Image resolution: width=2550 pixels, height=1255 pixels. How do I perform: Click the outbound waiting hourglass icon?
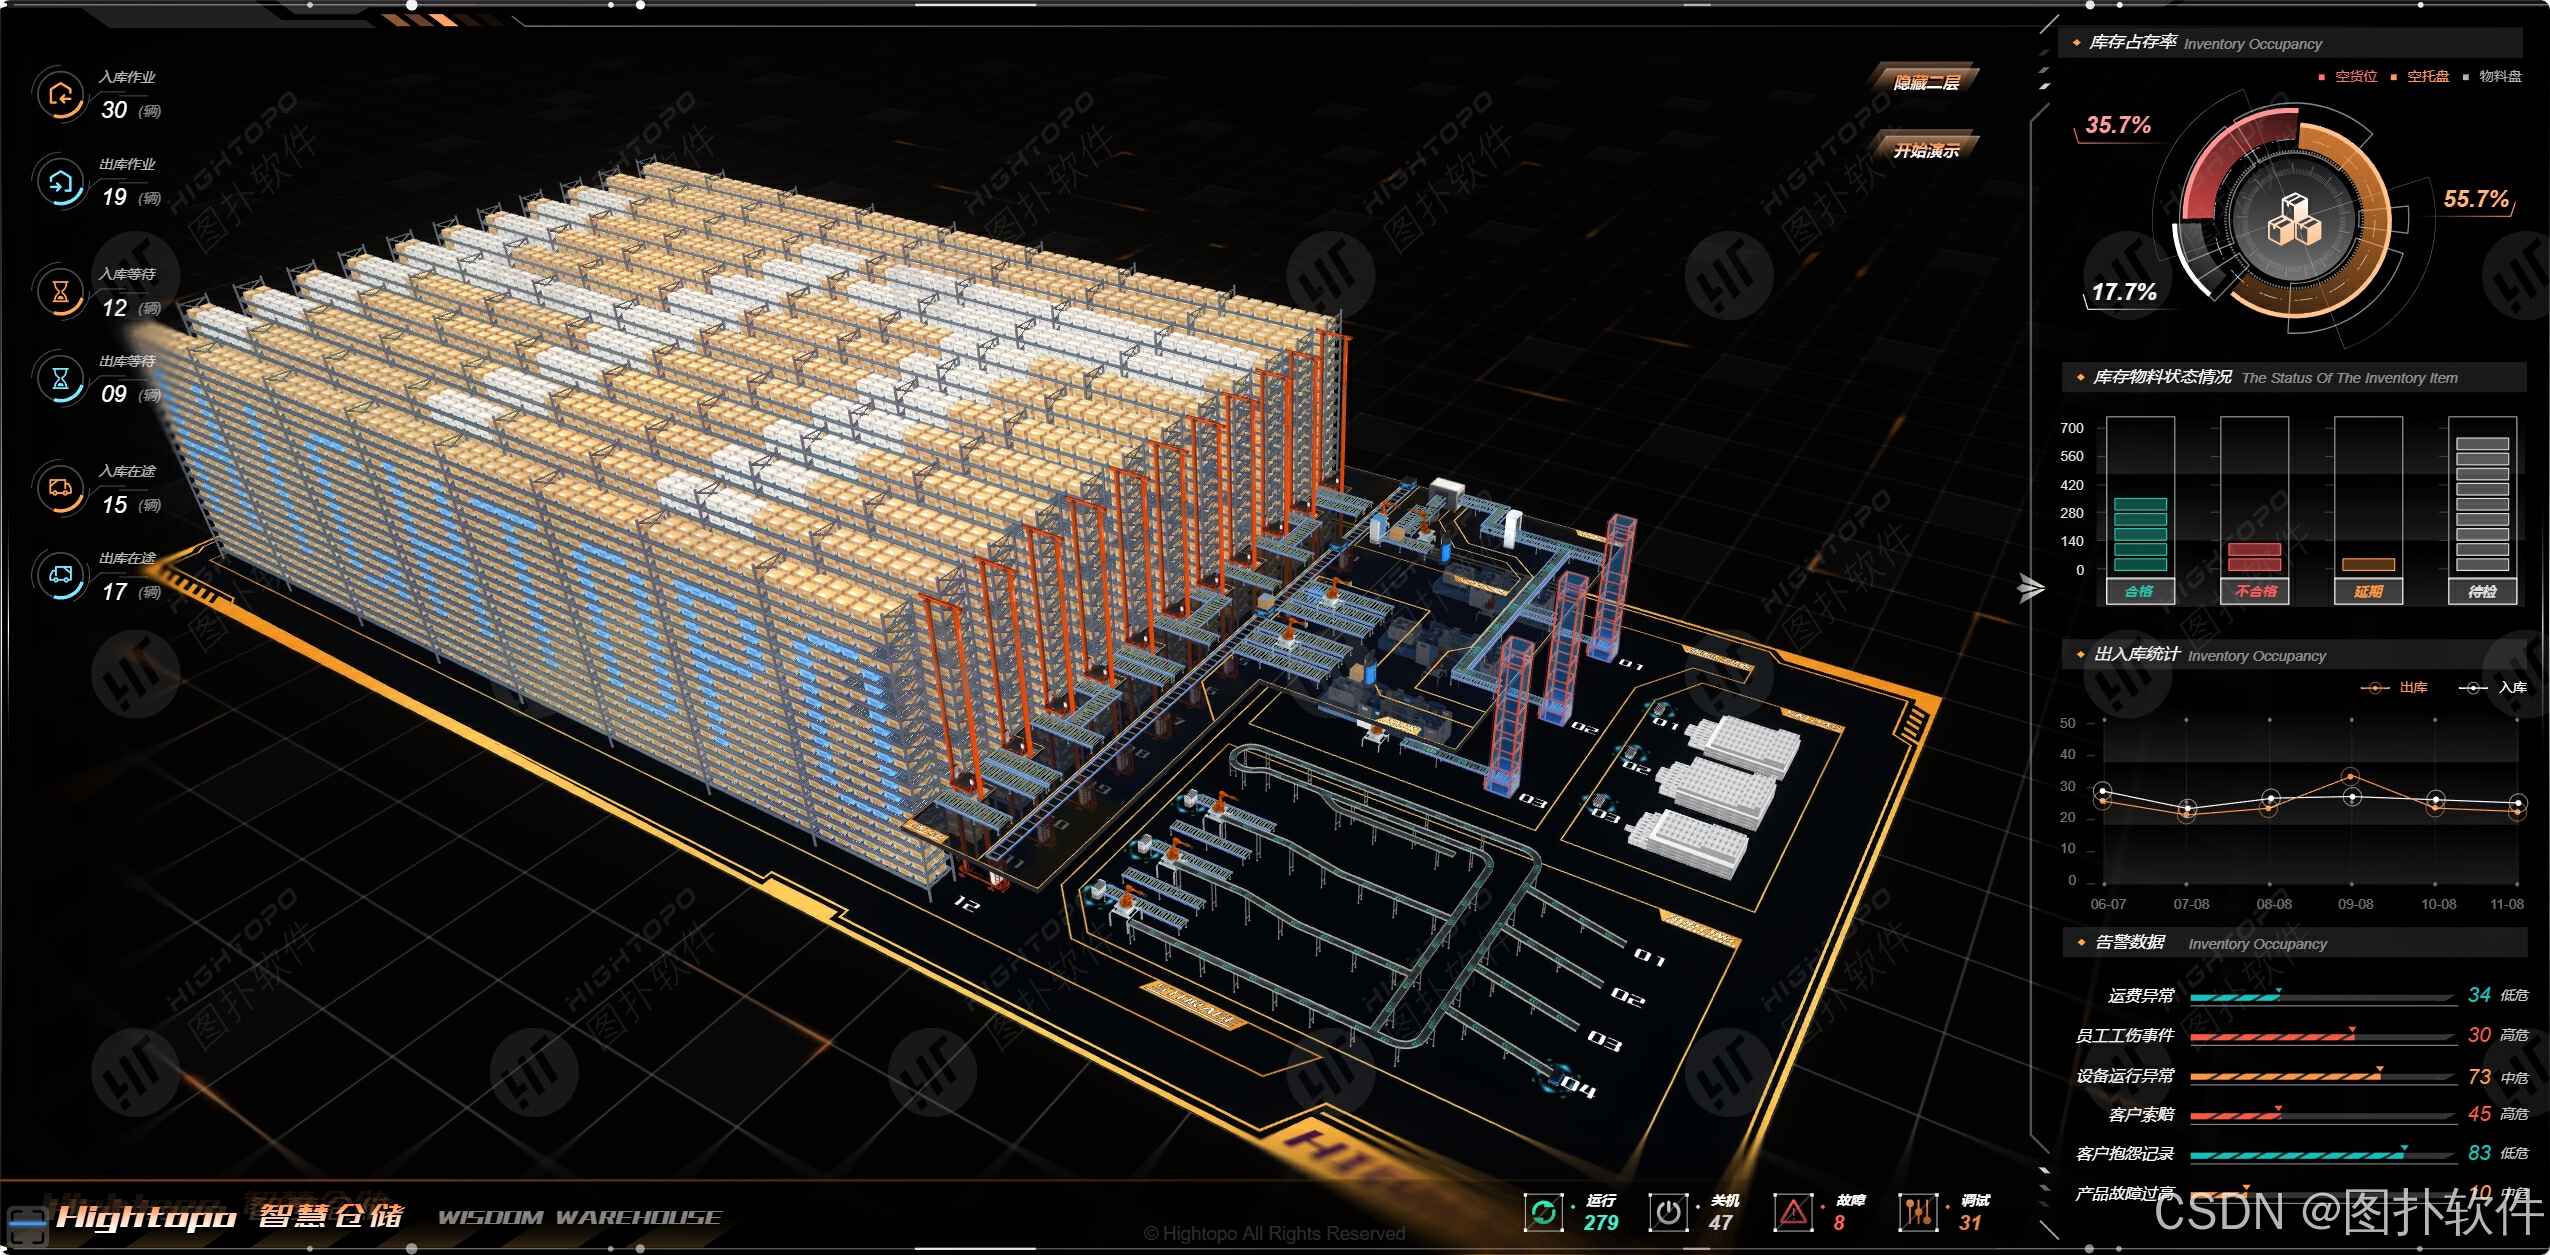(60, 378)
